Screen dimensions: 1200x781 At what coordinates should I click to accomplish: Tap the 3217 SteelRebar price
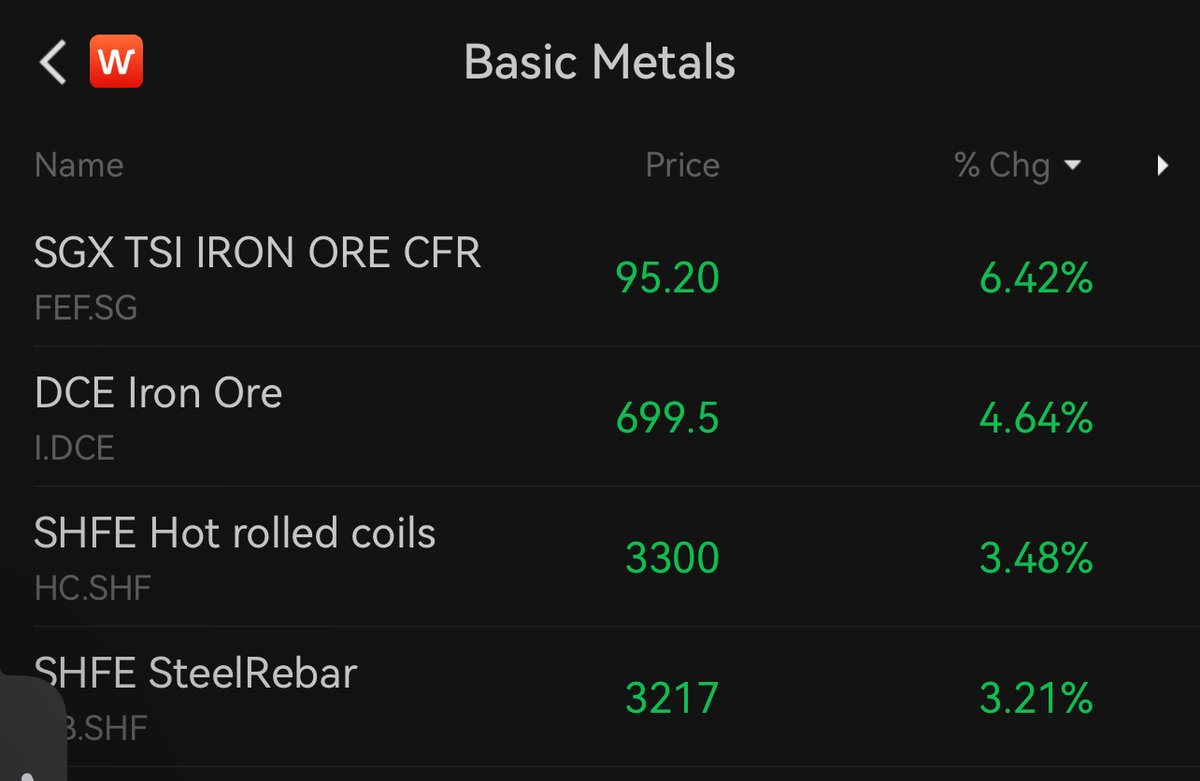coord(672,698)
